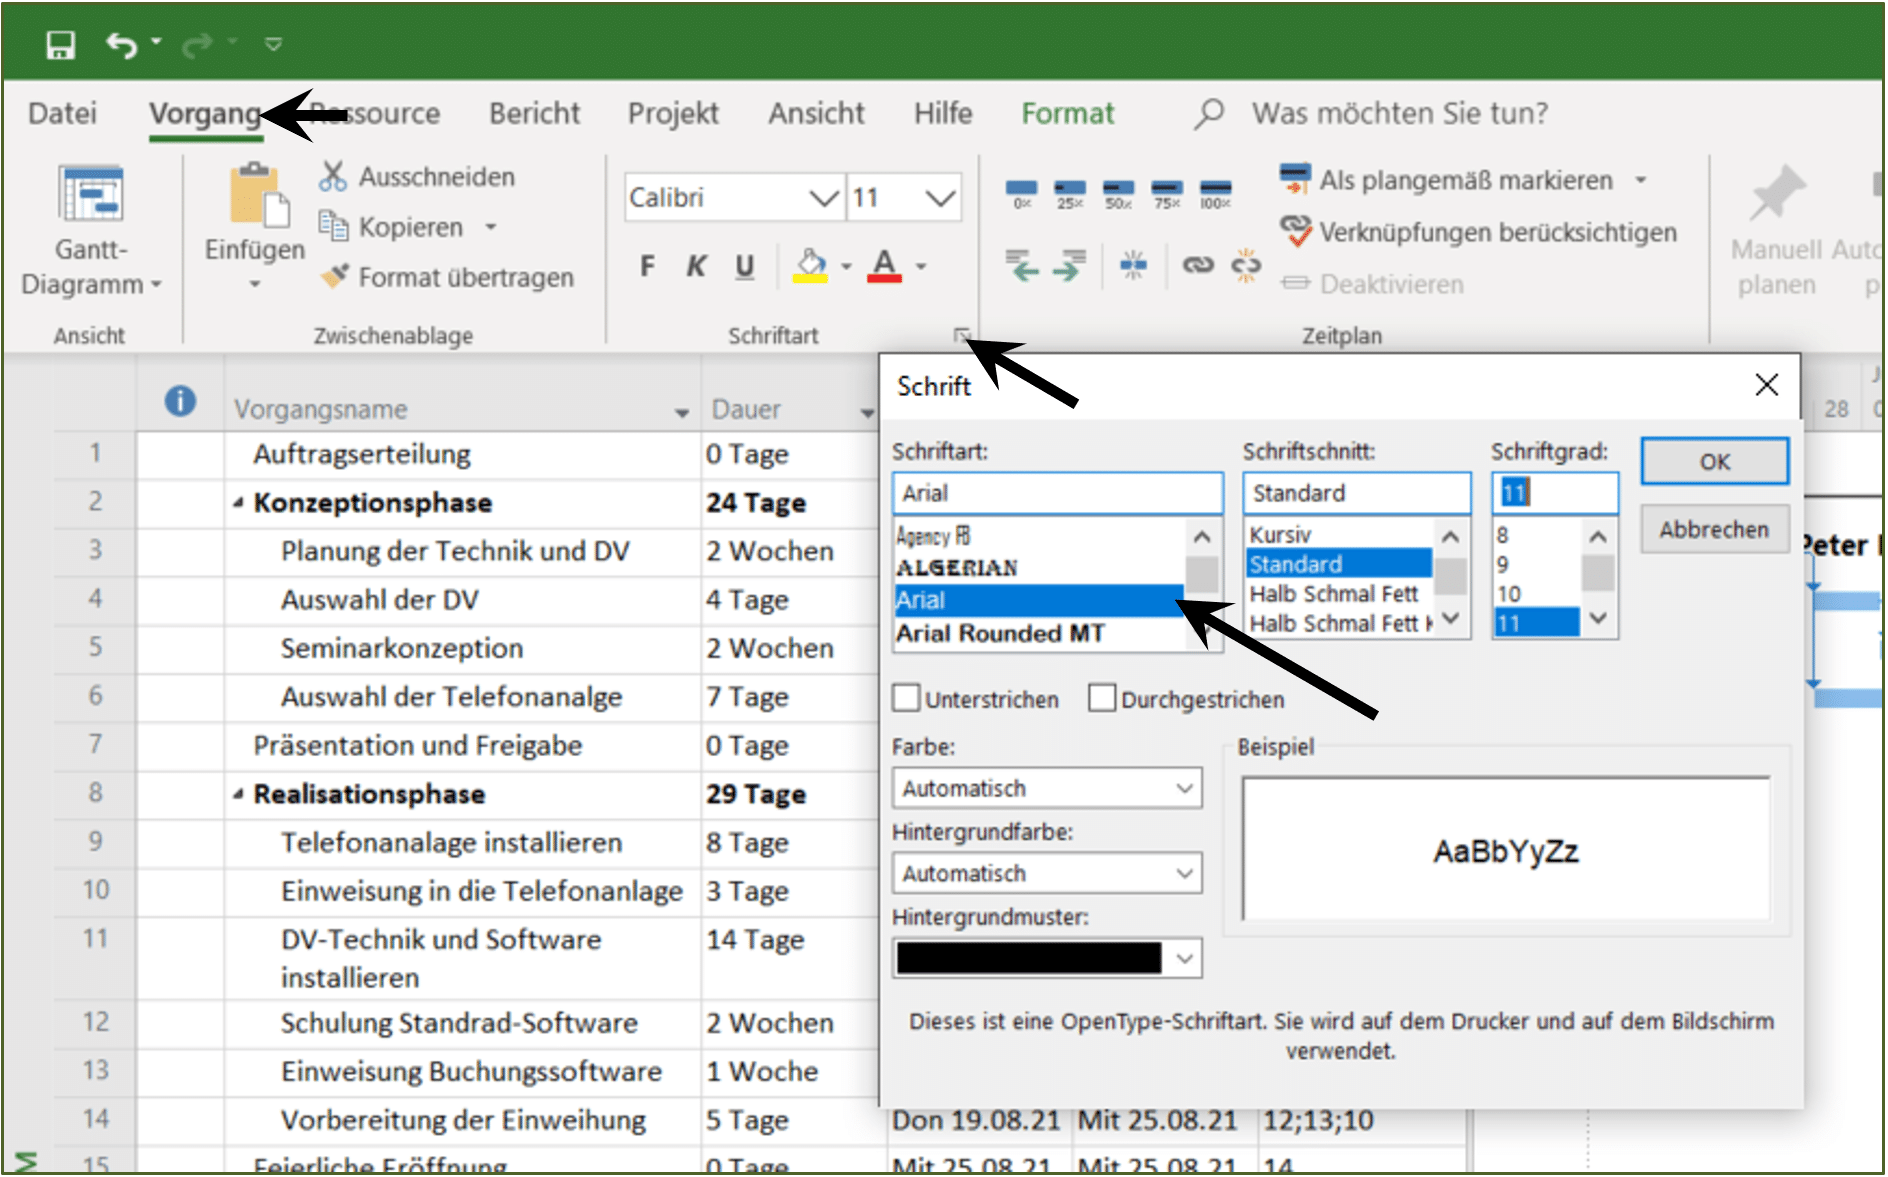Open the Hilfe tab
Viewport: 1888px width, 1177px height.
943,113
